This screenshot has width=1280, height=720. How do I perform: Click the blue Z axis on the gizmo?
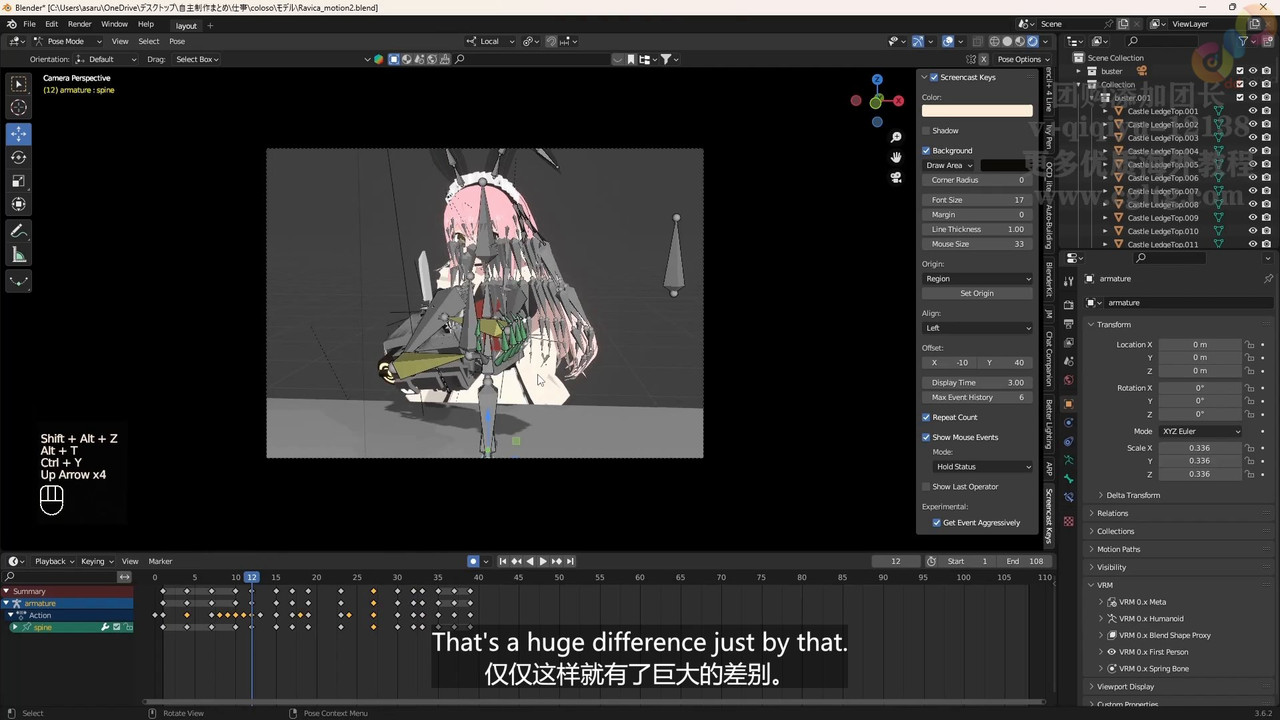877,79
